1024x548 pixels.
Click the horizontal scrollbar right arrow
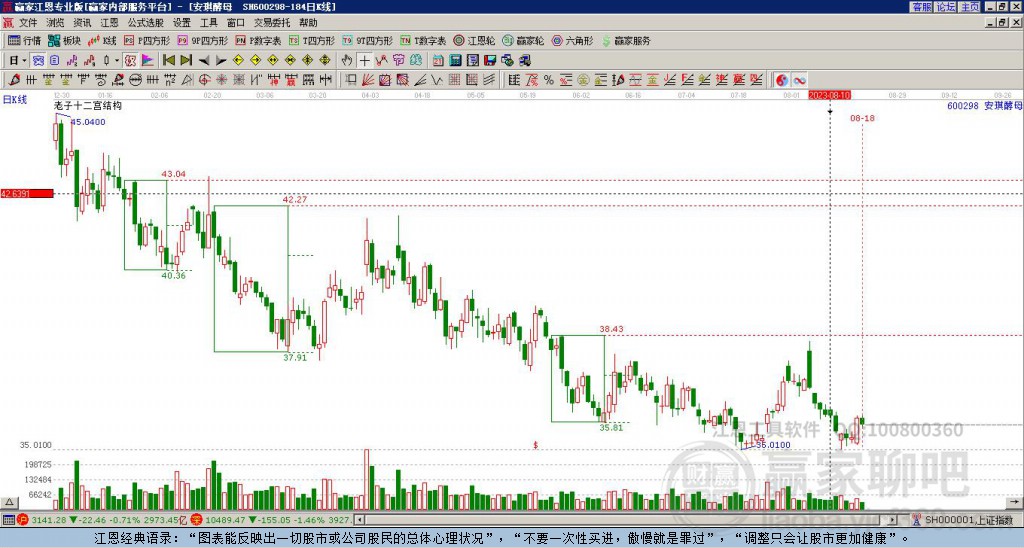[893, 520]
